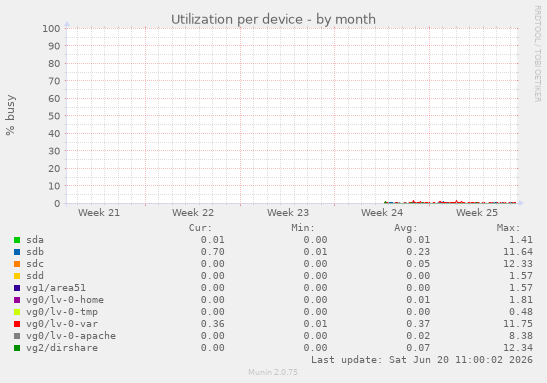Click the Min: column header
The image size is (547, 383).
(303, 228)
